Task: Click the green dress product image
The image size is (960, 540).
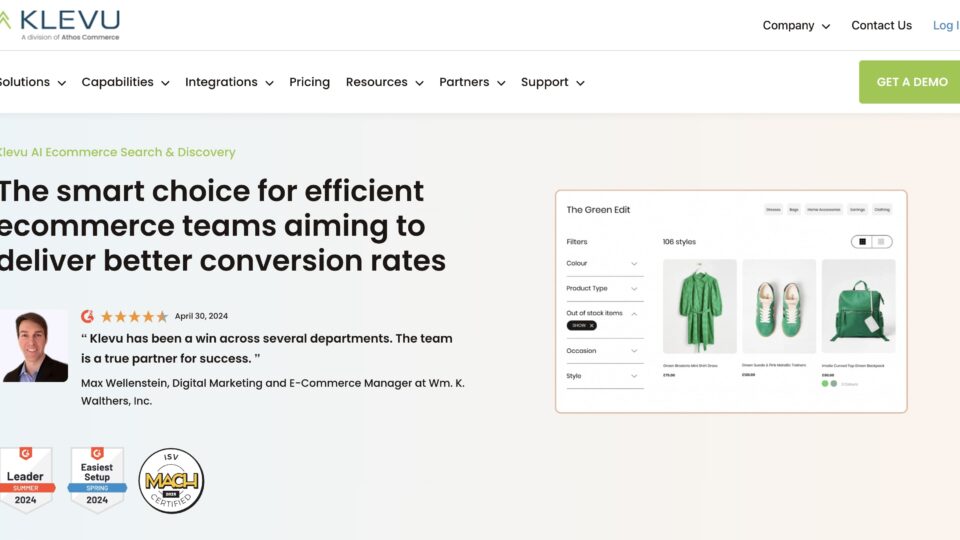Action: [x=699, y=306]
